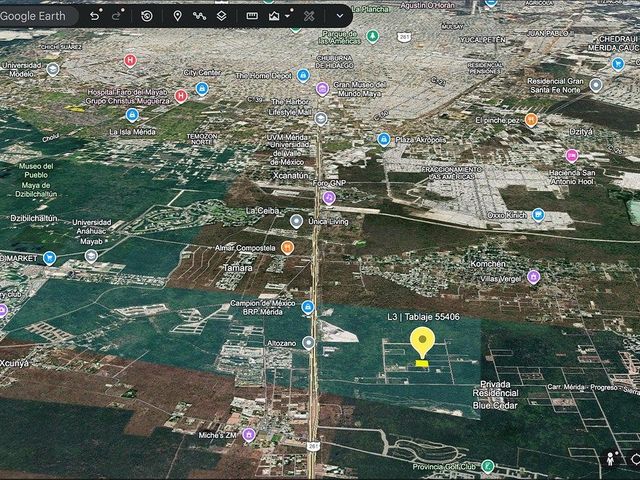Screen dimensions: 640x480
Task: Click the crossed tools icon in the toolbar
Action: tap(309, 16)
